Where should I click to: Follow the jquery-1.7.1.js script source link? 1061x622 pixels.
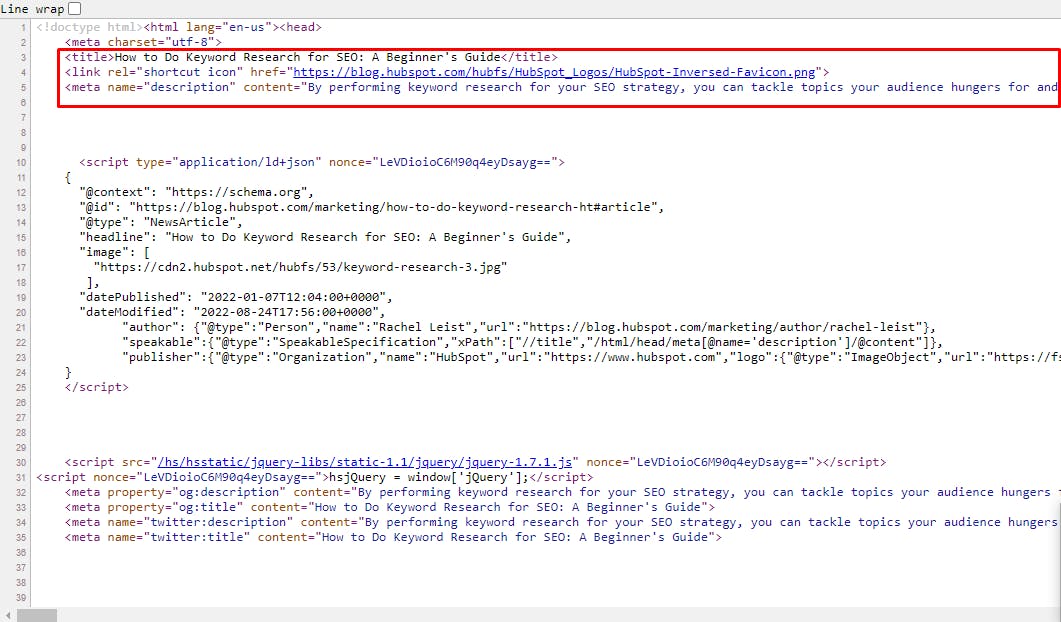pyautogui.click(x=365, y=462)
